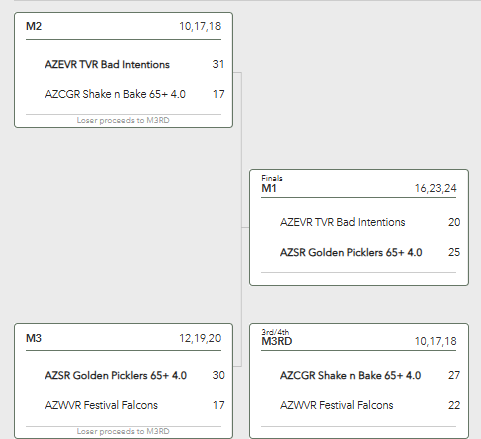
Task: Click M2 'Loser proceeds to M3RD' note
Action: click(x=123, y=120)
